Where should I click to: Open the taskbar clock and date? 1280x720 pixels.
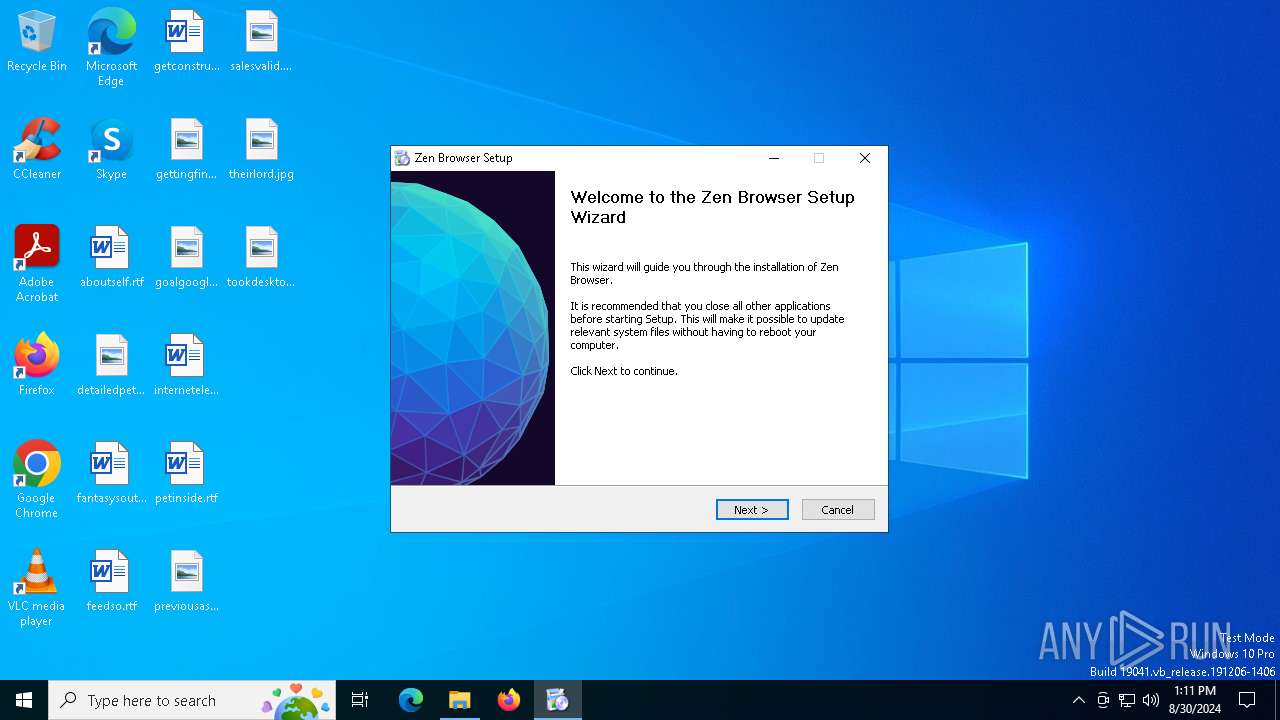pos(1195,700)
